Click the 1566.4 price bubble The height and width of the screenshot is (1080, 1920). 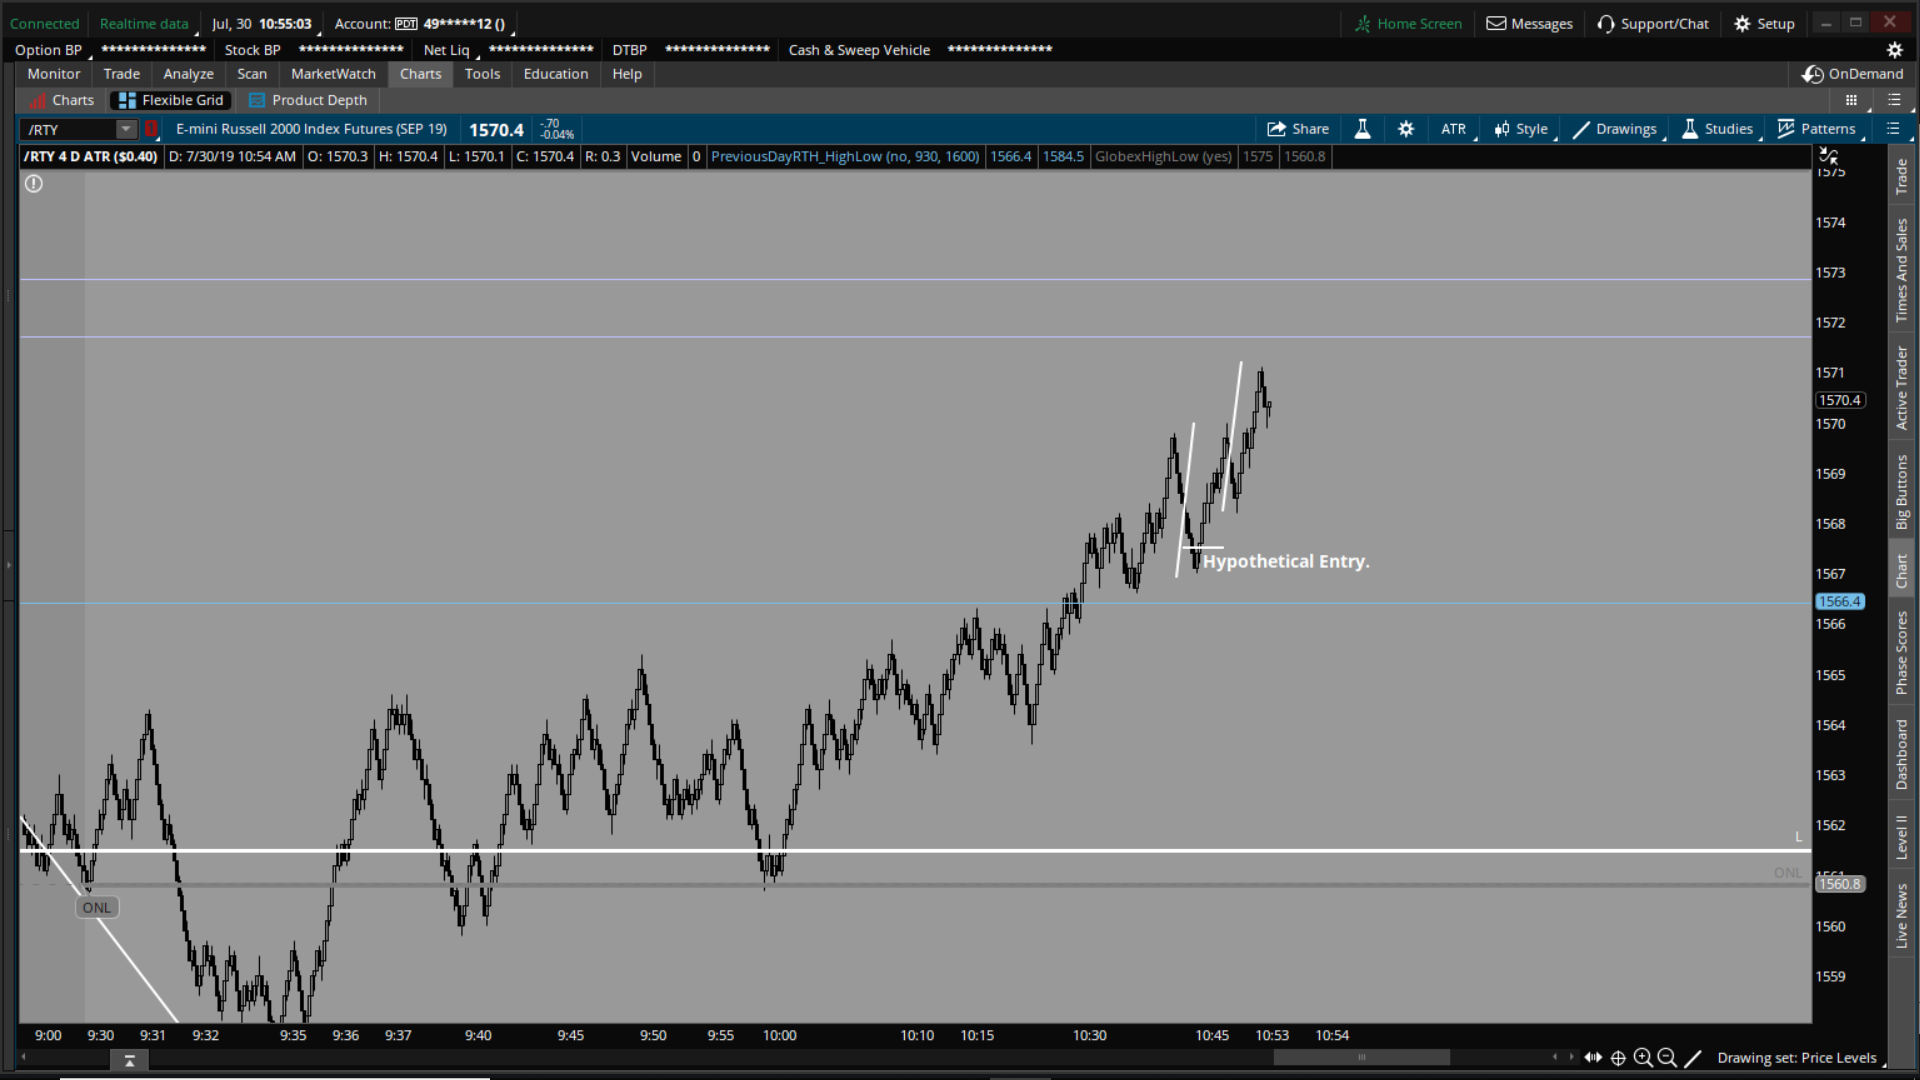coord(1839,602)
